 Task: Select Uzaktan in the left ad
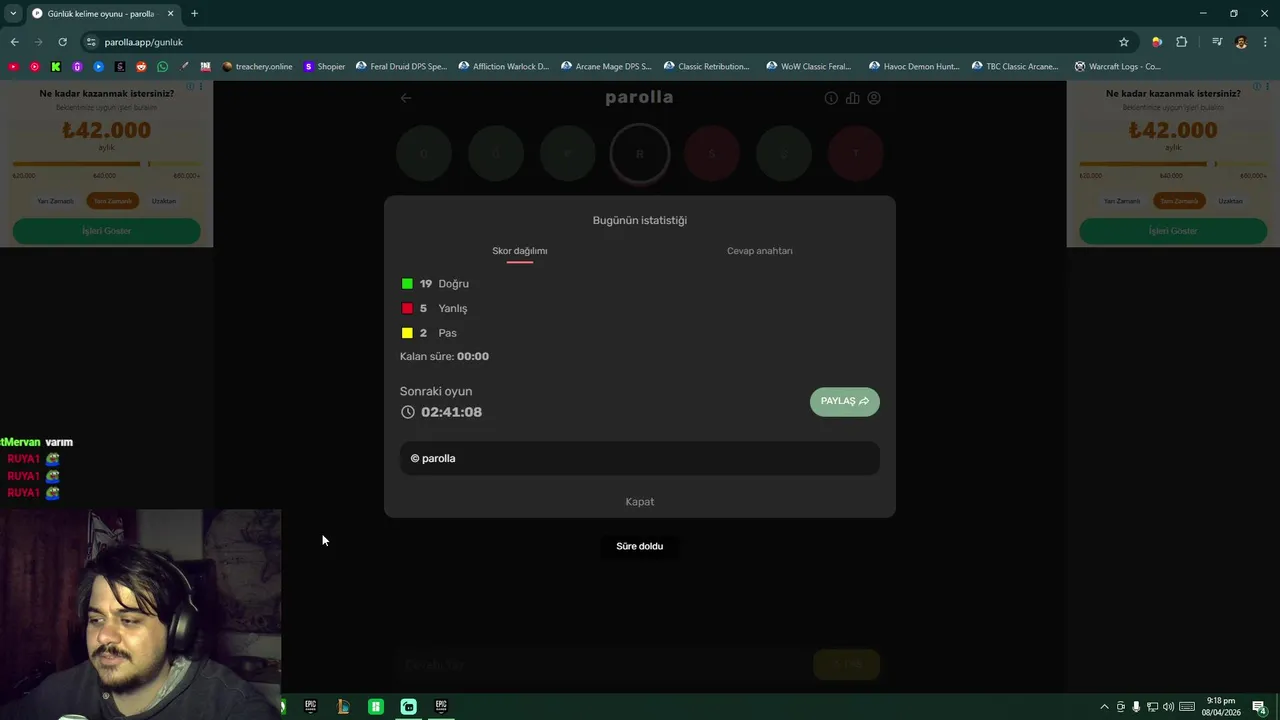coord(164,201)
